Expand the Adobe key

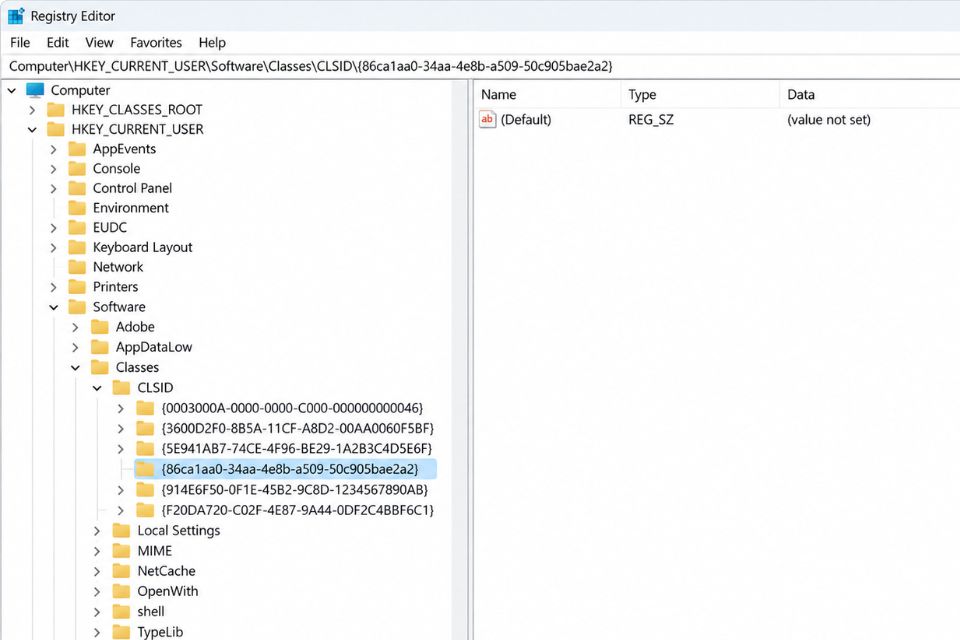pyautogui.click(x=75, y=328)
